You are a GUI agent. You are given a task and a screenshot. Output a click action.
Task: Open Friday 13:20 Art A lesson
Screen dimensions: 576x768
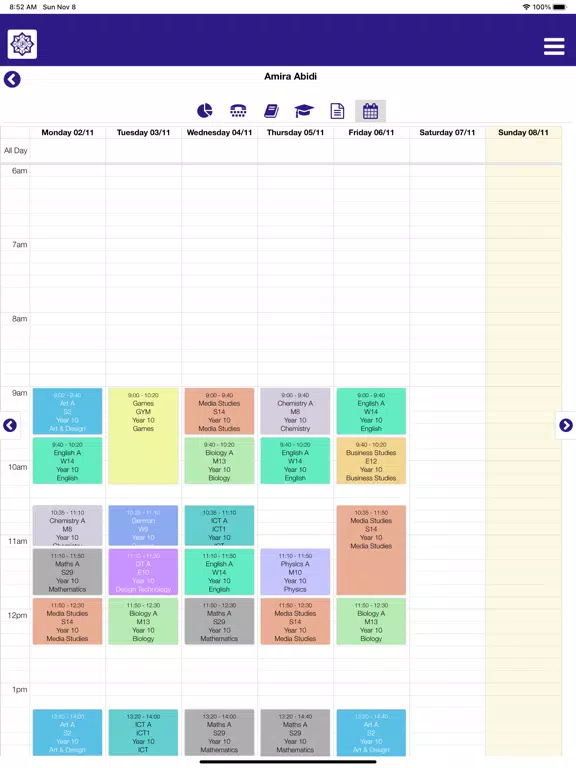point(371,732)
